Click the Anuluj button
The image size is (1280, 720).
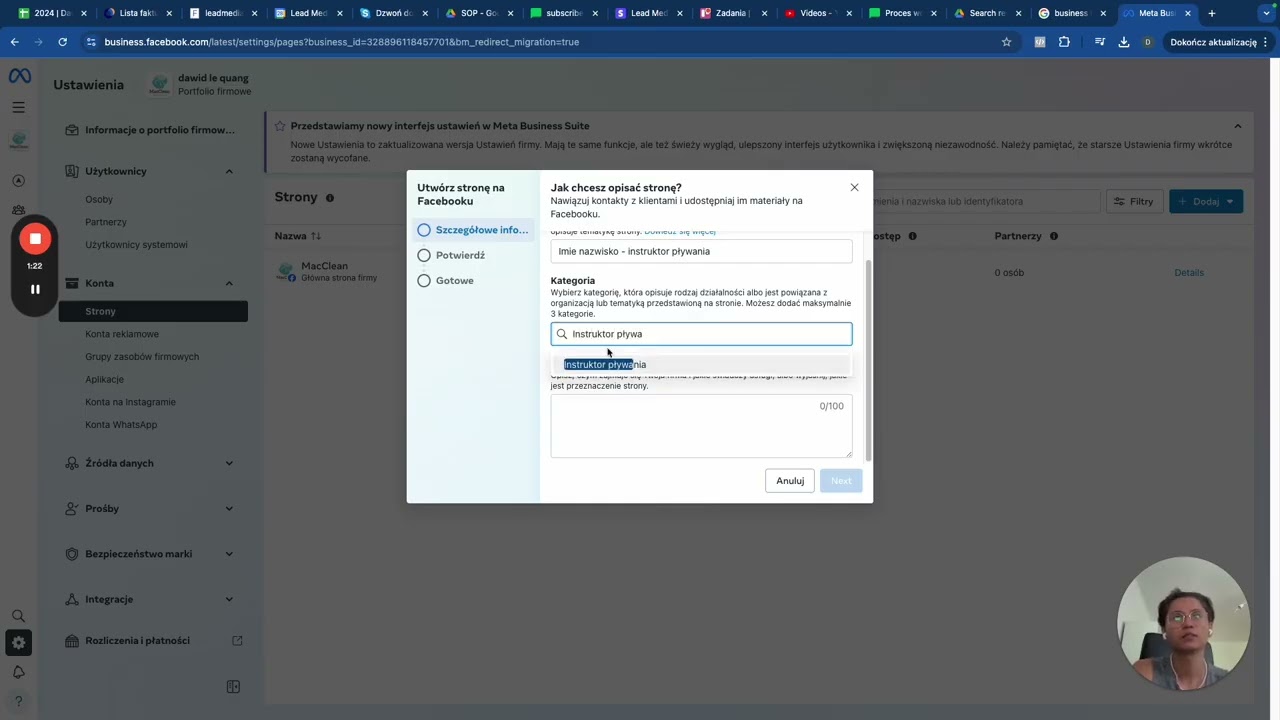pyautogui.click(x=790, y=481)
